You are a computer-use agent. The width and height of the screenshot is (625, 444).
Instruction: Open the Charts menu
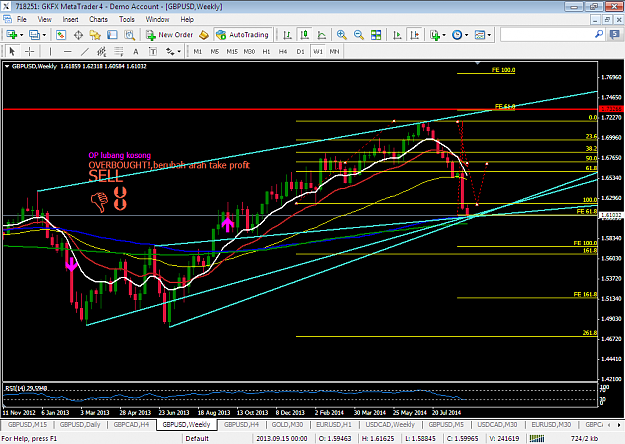click(98, 19)
